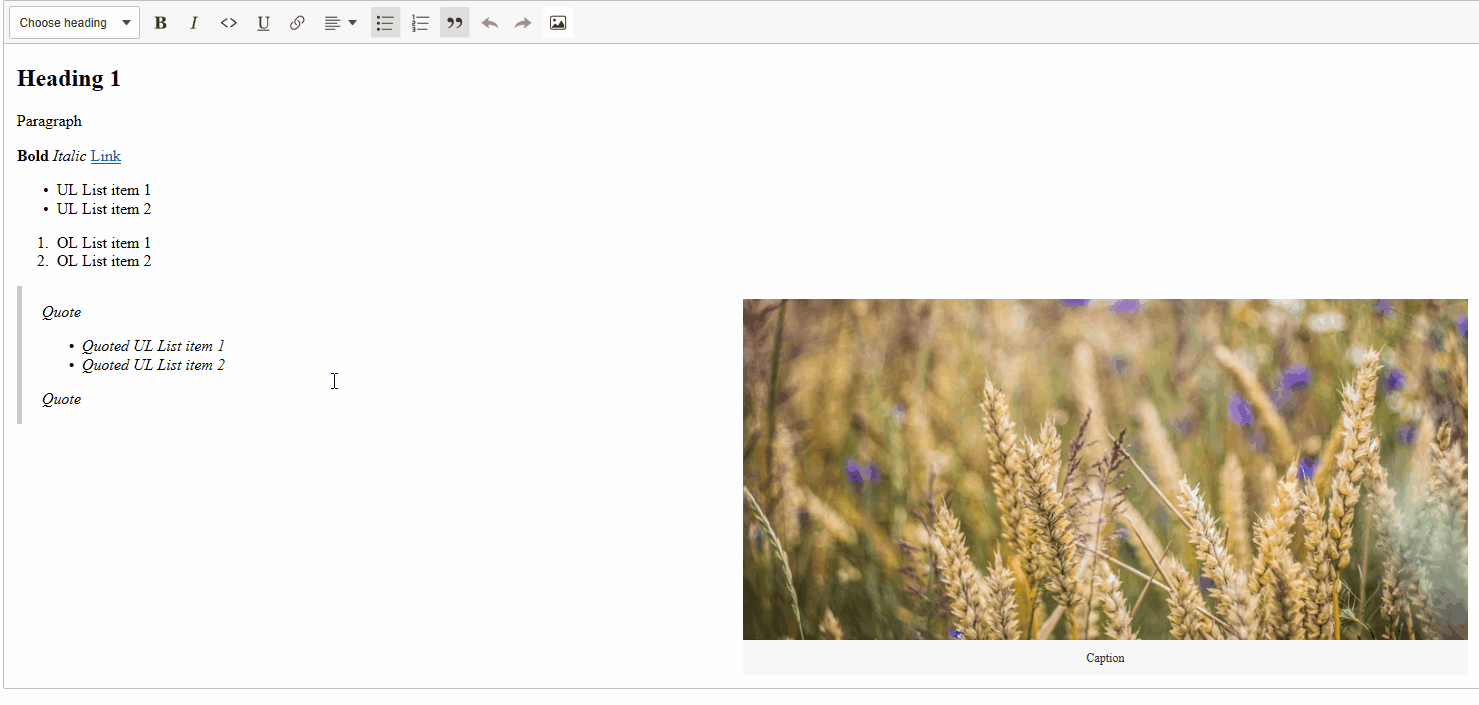Apply inline code formatting
Image resolution: width=1479 pixels, height=705 pixels.
[x=229, y=23]
